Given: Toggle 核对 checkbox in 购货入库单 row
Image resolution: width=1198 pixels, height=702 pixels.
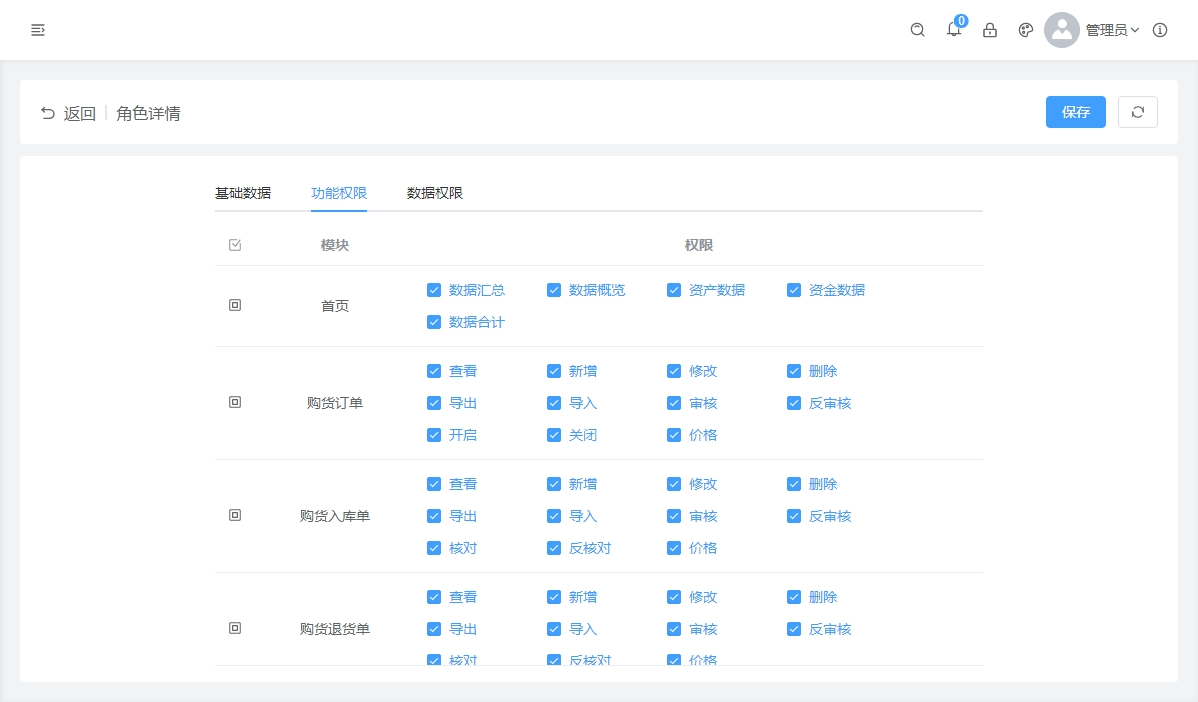Looking at the screenshot, I should tap(434, 548).
